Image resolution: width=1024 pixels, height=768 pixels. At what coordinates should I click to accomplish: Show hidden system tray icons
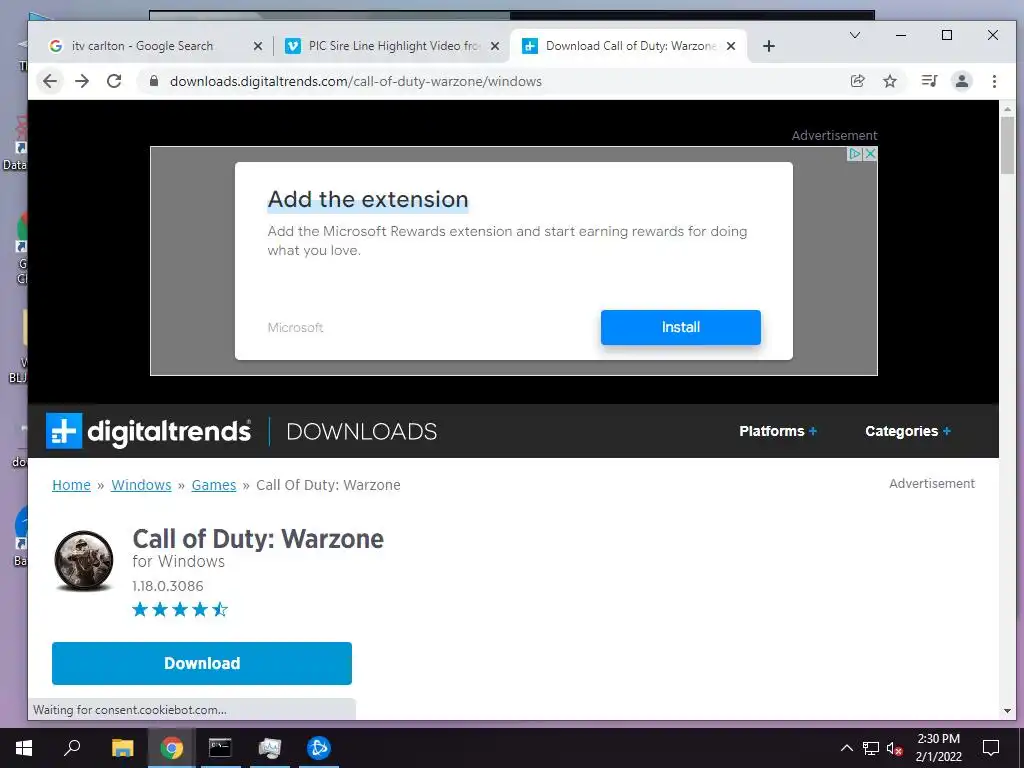tap(846, 748)
